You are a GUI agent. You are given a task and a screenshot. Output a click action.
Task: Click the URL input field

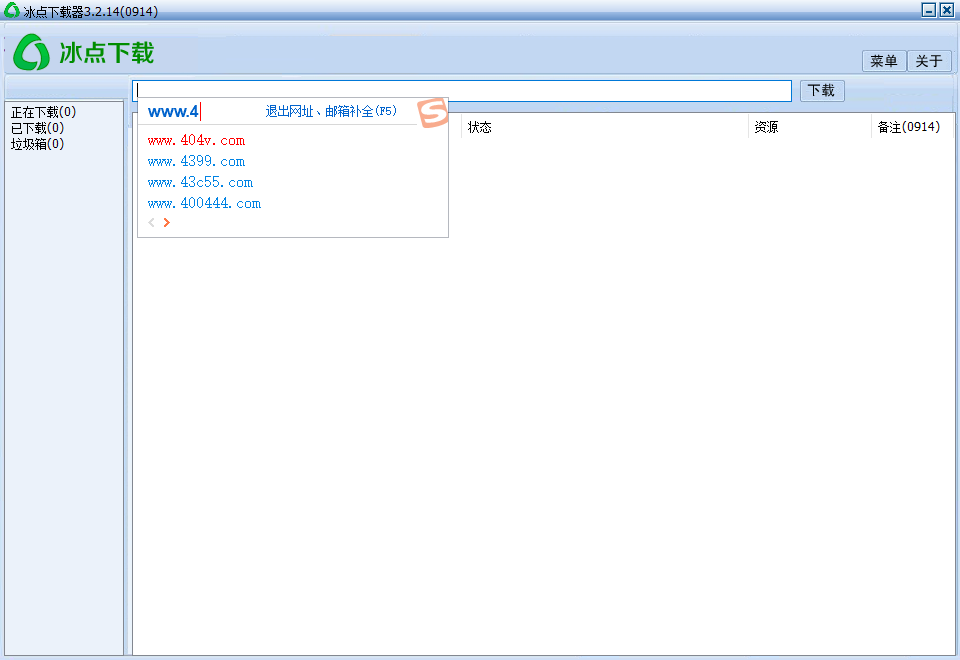(600, 90)
